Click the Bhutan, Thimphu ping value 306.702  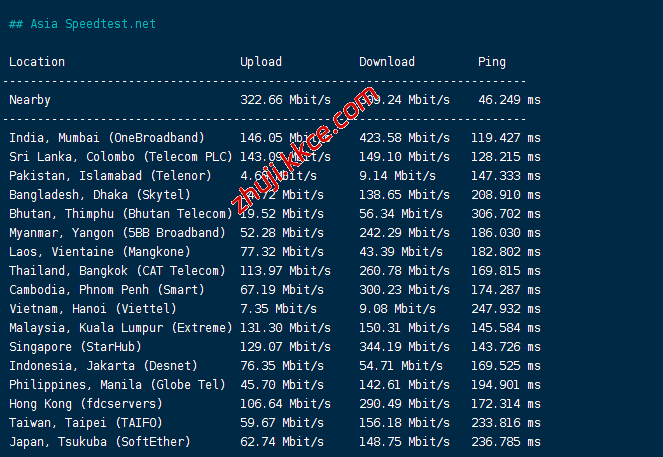(506, 214)
